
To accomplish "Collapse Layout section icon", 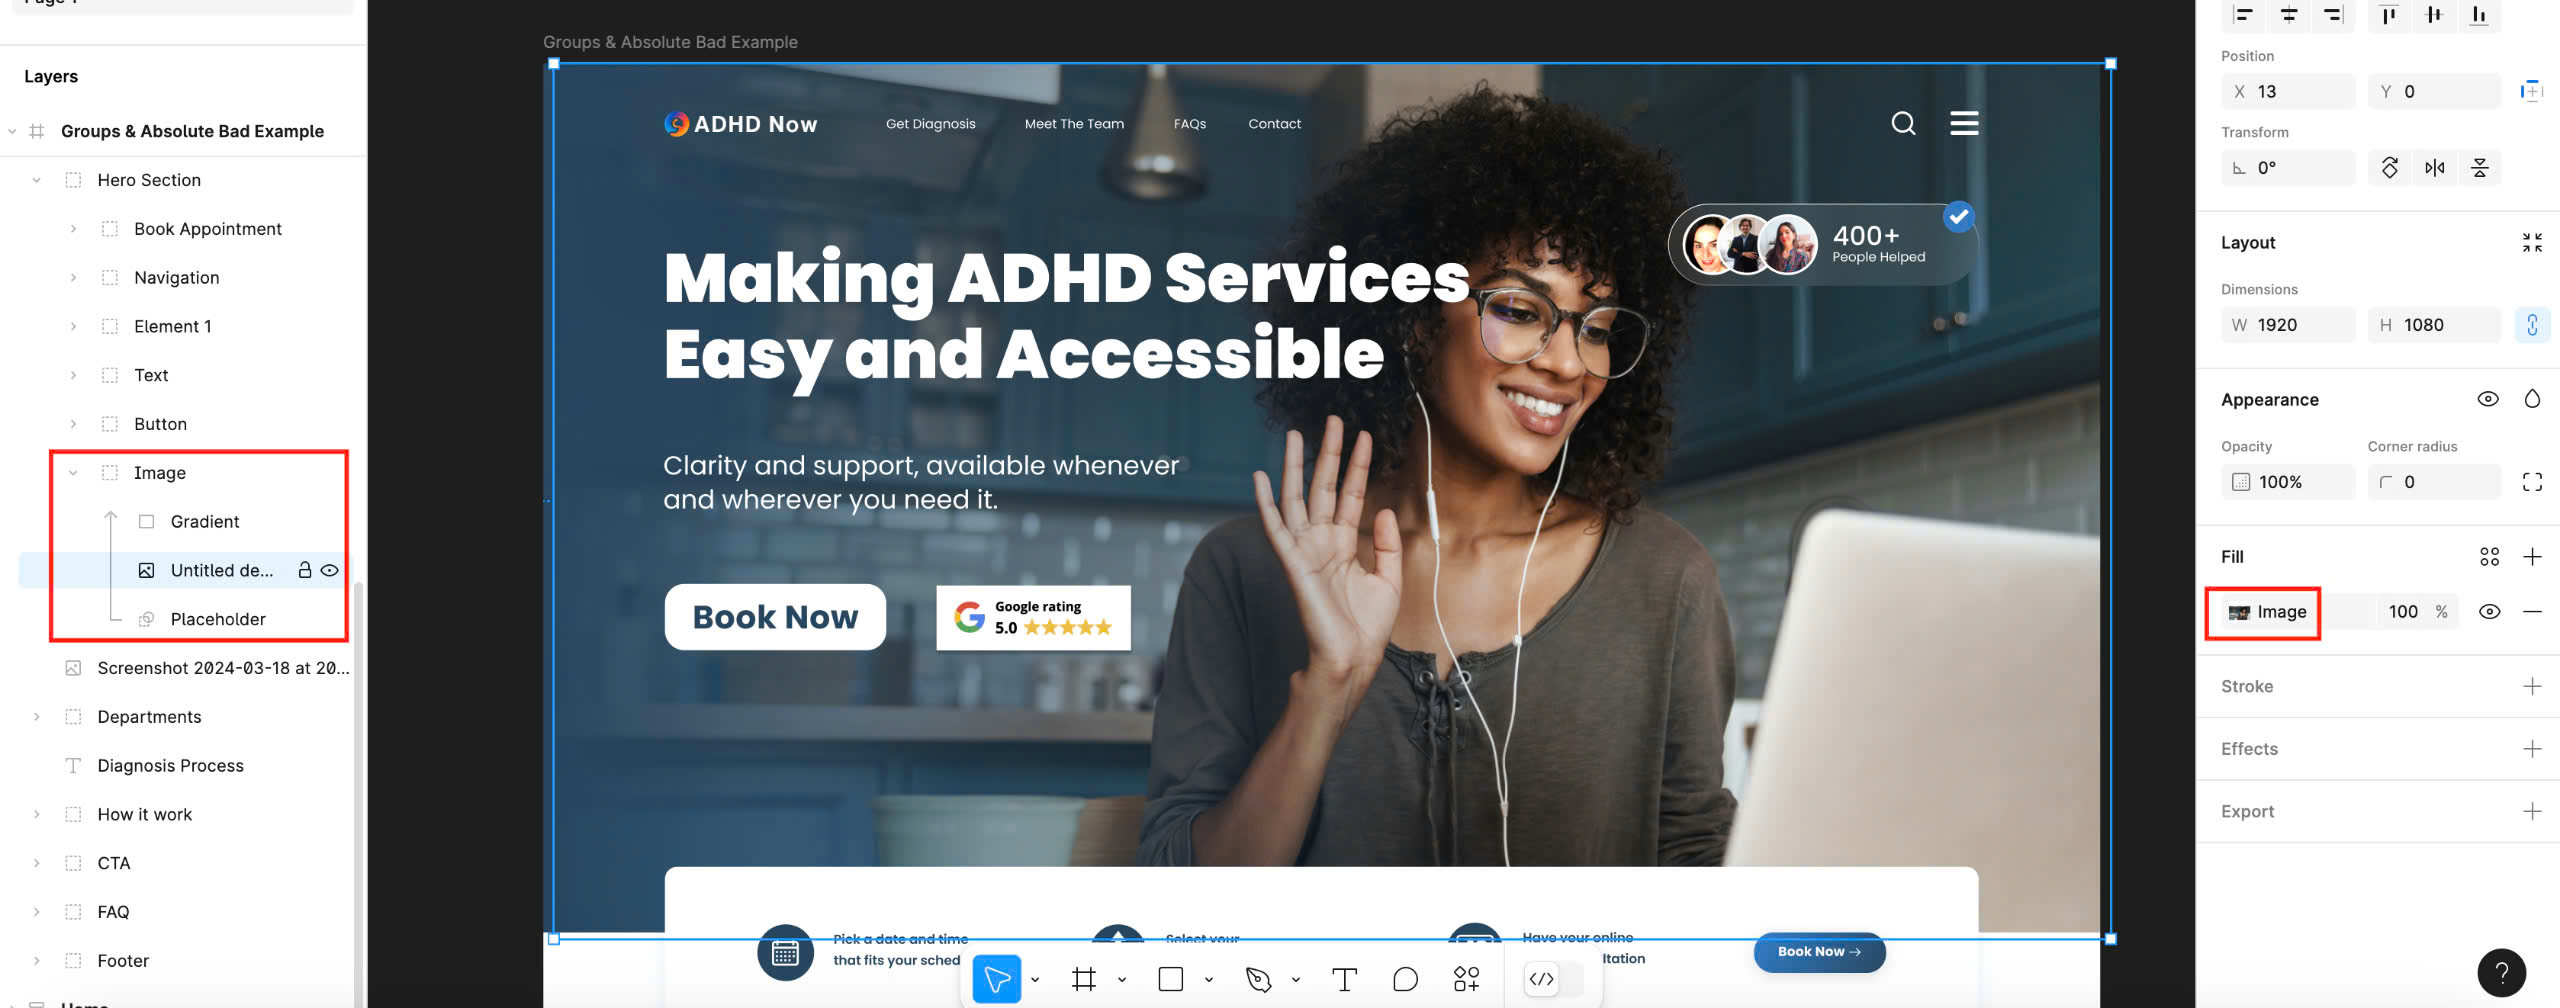I will [2532, 243].
